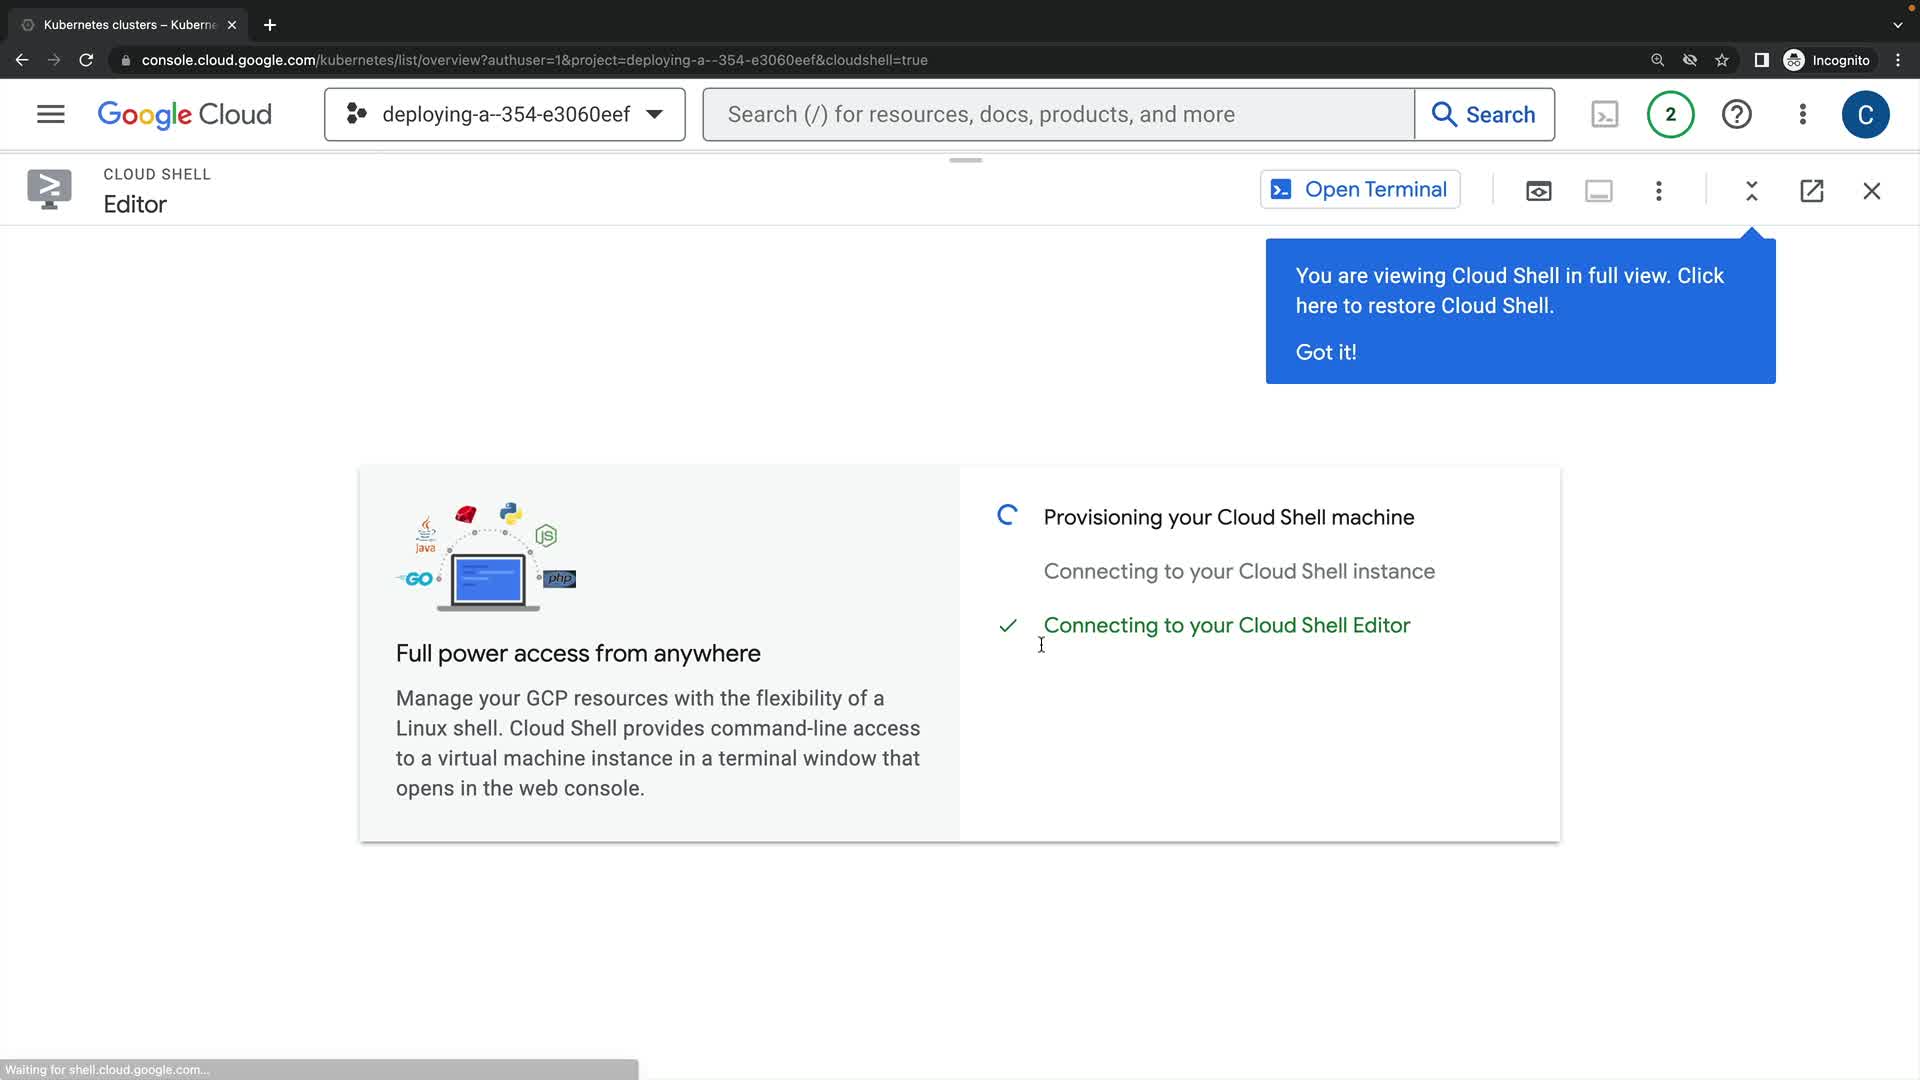Screen dimensions: 1920x1080
Task: Open console settings three-dot menu
Action: pos(1802,114)
